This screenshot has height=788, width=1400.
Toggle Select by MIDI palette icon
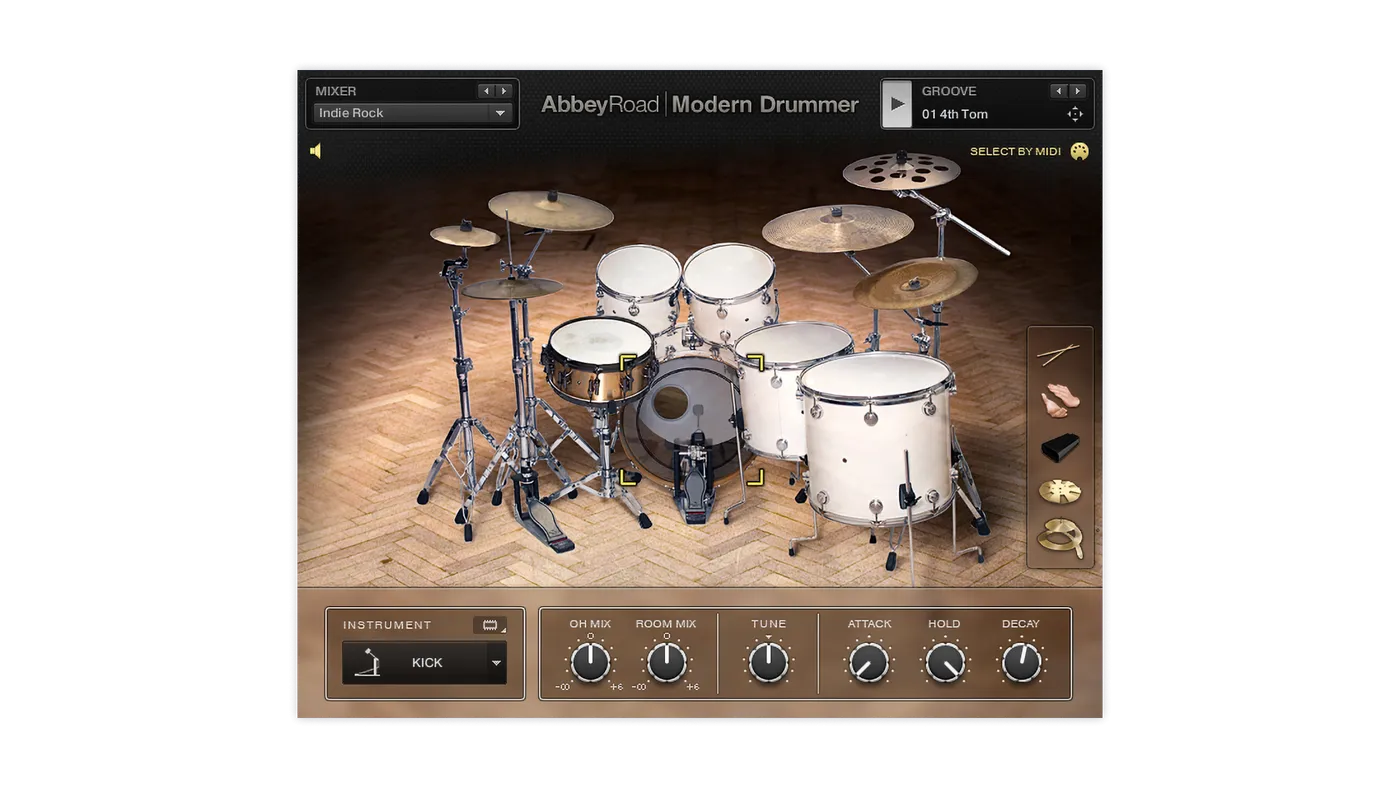click(1079, 151)
